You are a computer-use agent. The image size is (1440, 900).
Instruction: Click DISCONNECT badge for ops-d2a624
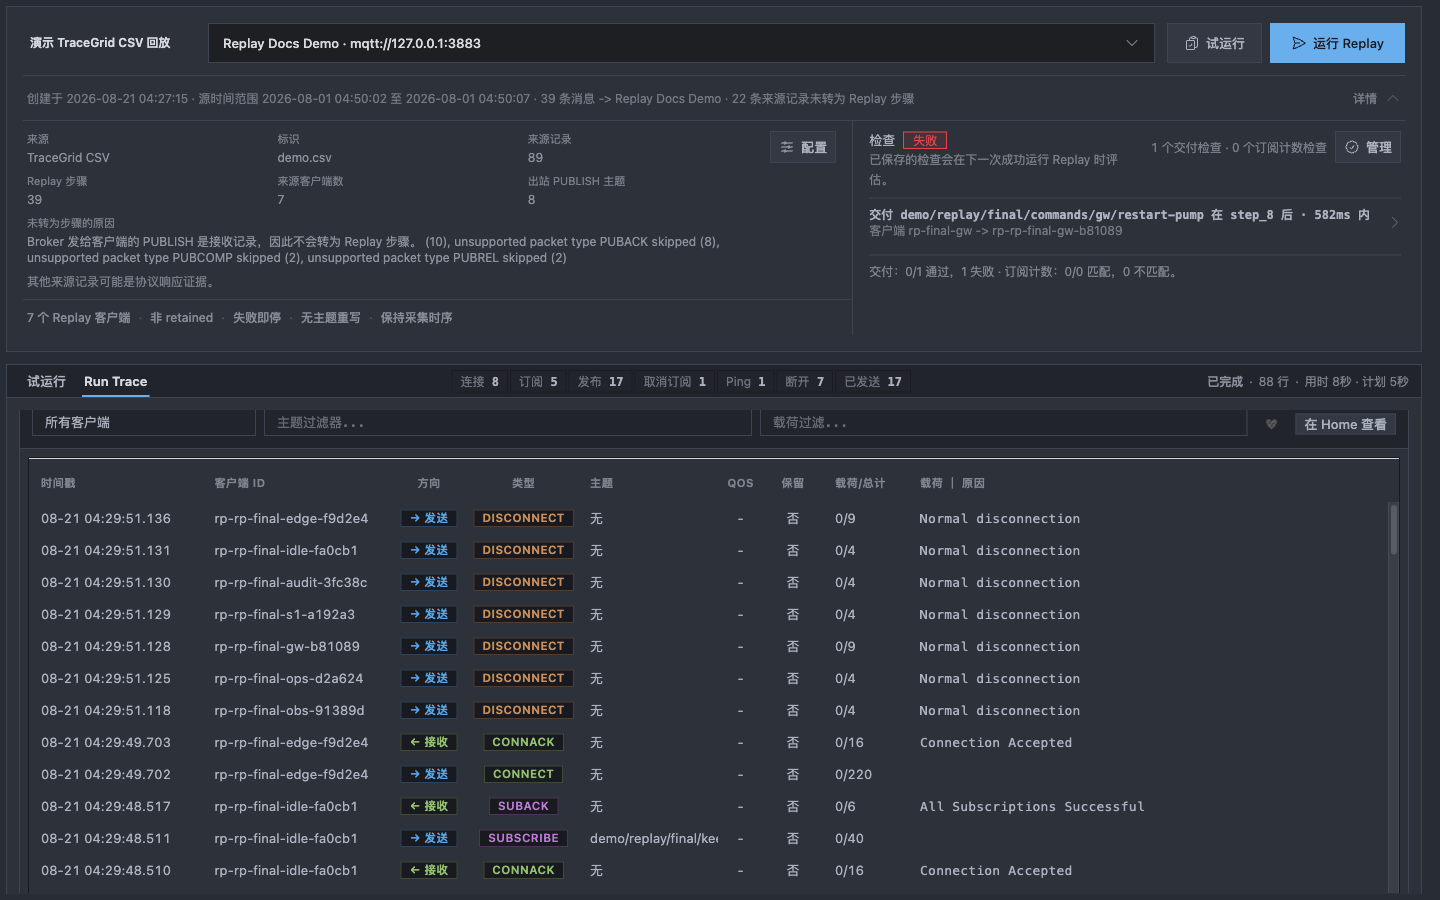pyautogui.click(x=523, y=678)
